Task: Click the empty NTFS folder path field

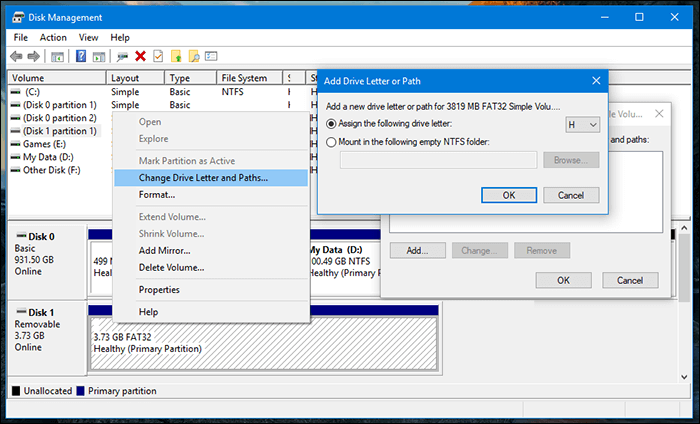Action: [x=438, y=160]
